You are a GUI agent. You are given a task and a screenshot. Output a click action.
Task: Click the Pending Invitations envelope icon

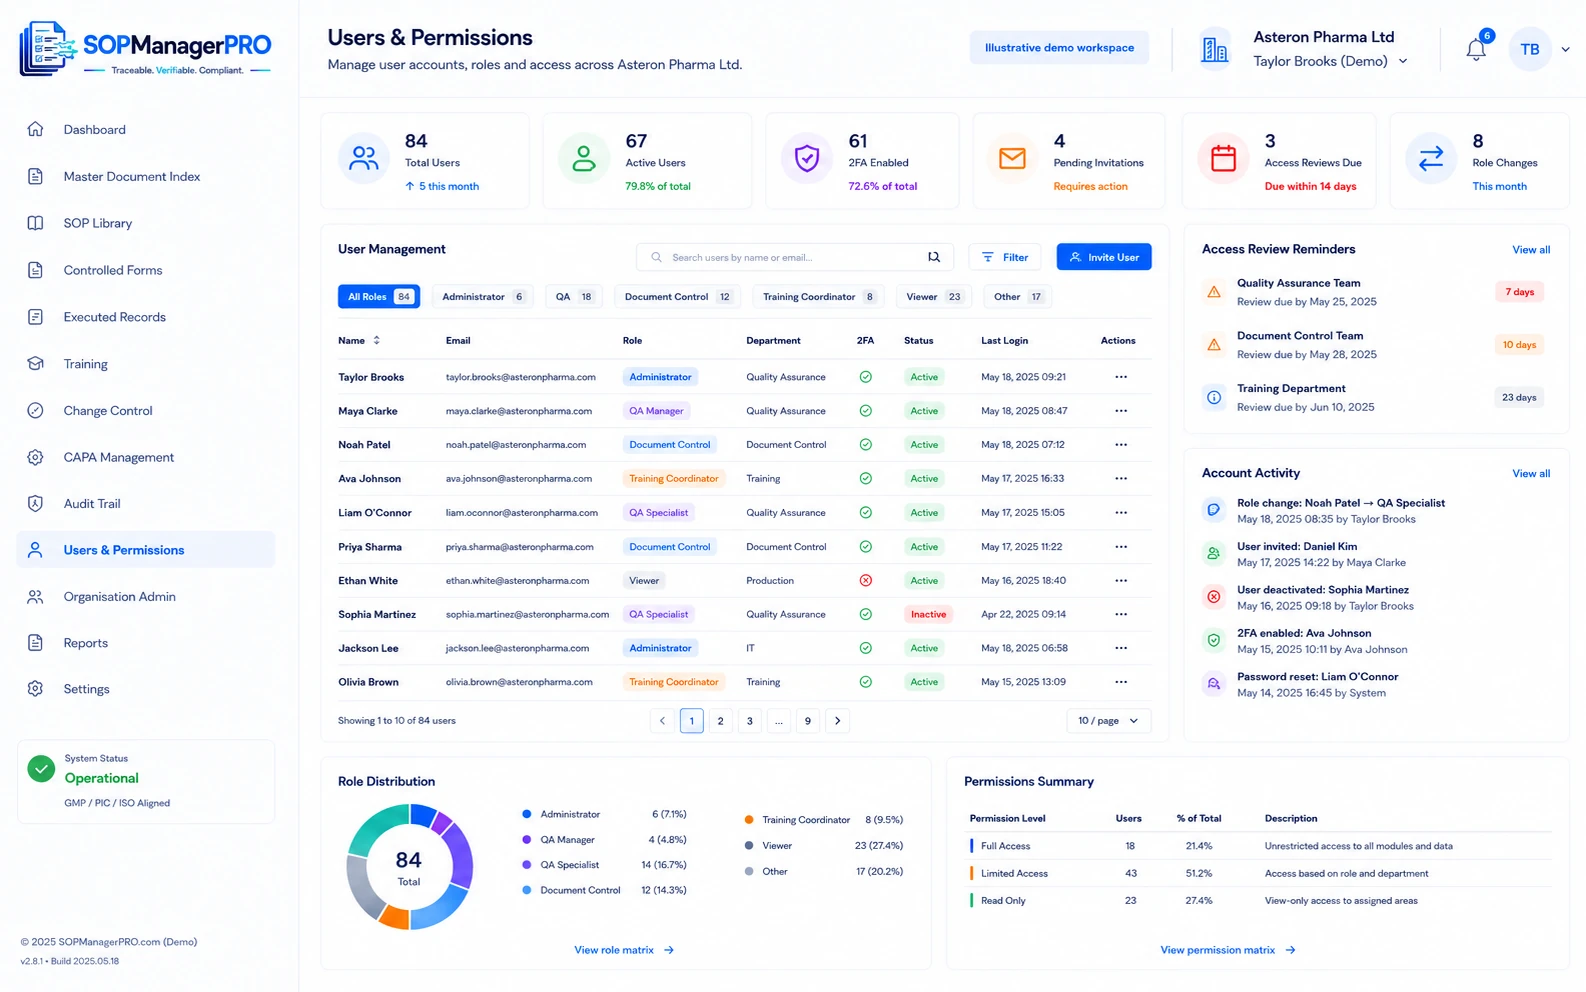click(1012, 159)
